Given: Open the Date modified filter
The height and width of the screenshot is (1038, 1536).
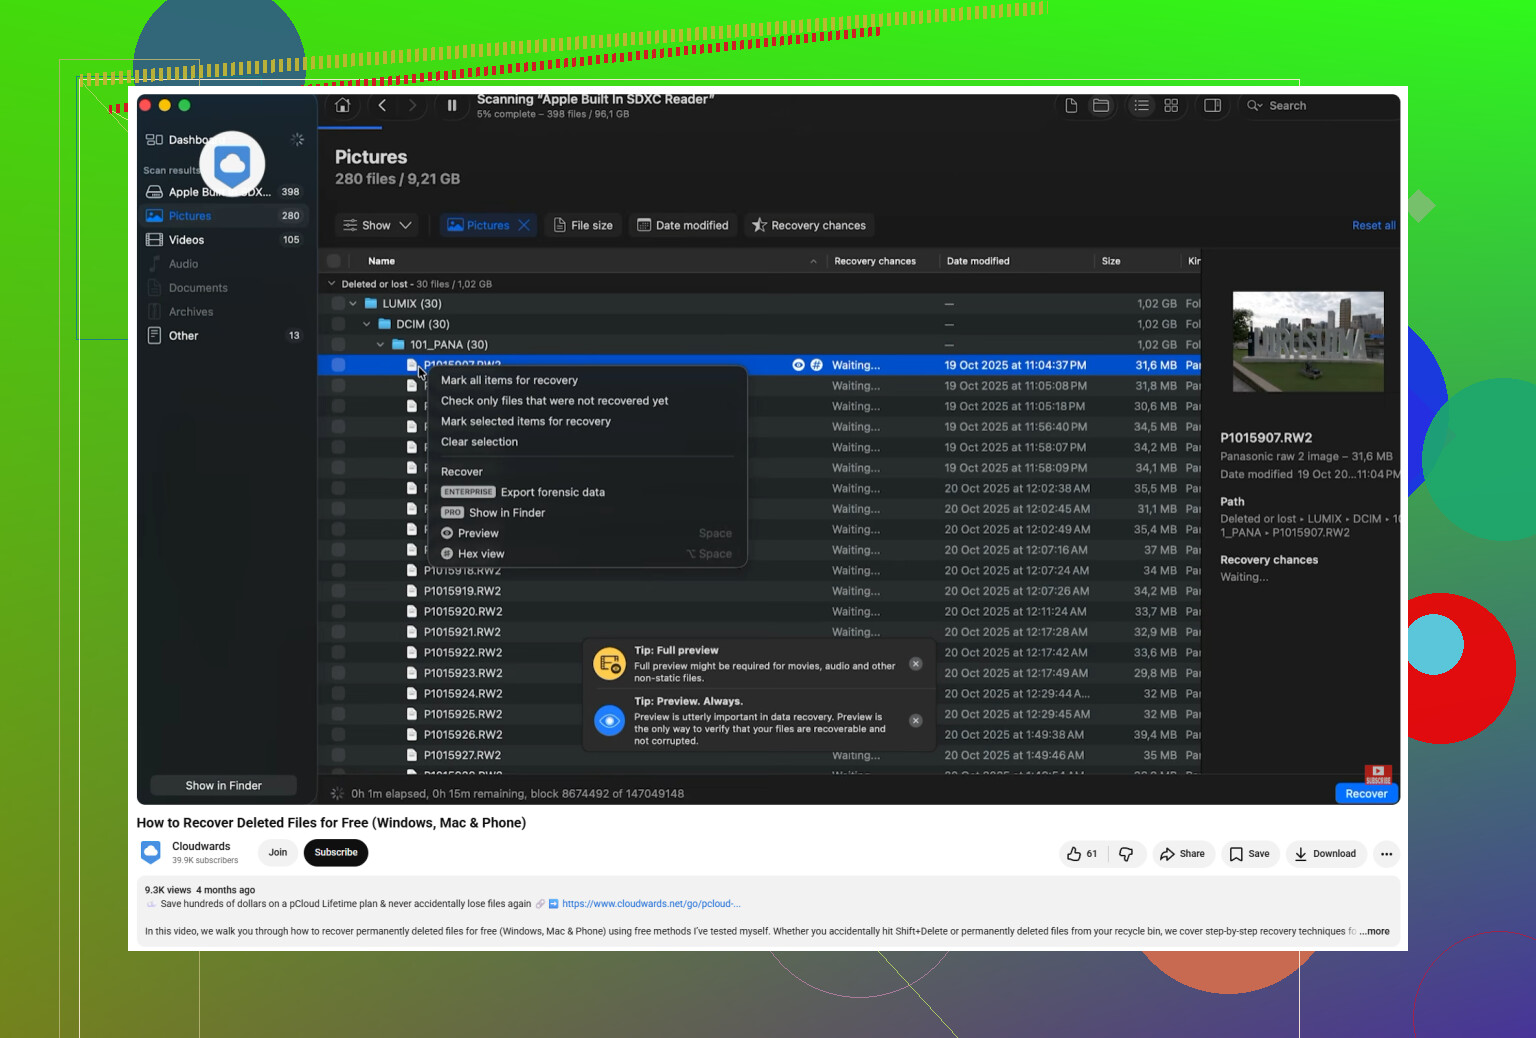Looking at the screenshot, I should pos(683,225).
